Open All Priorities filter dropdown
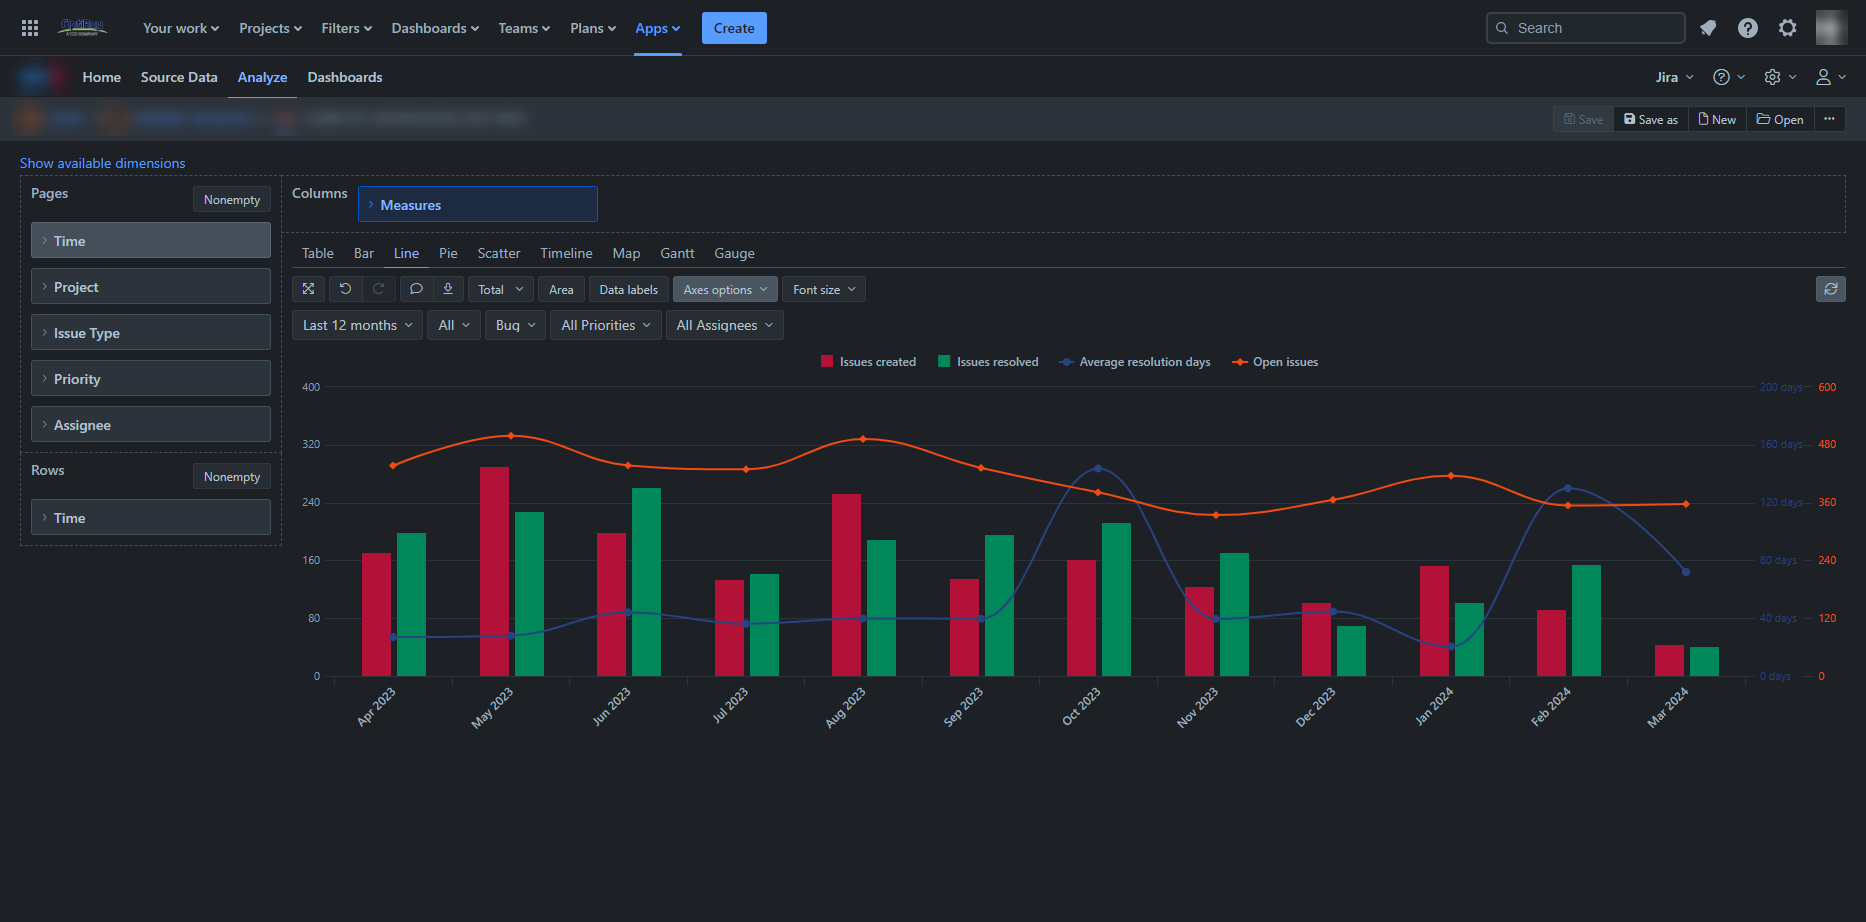1866x922 pixels. (606, 325)
